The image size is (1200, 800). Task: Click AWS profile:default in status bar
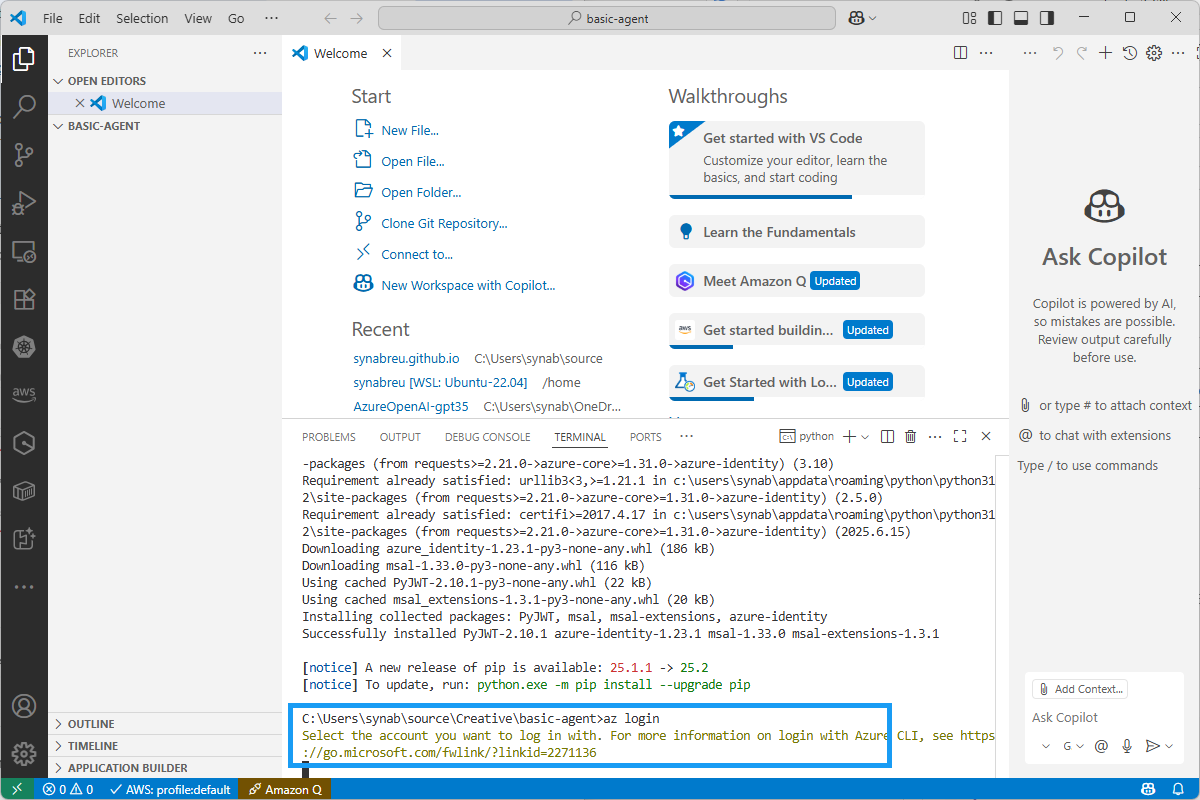(171, 790)
